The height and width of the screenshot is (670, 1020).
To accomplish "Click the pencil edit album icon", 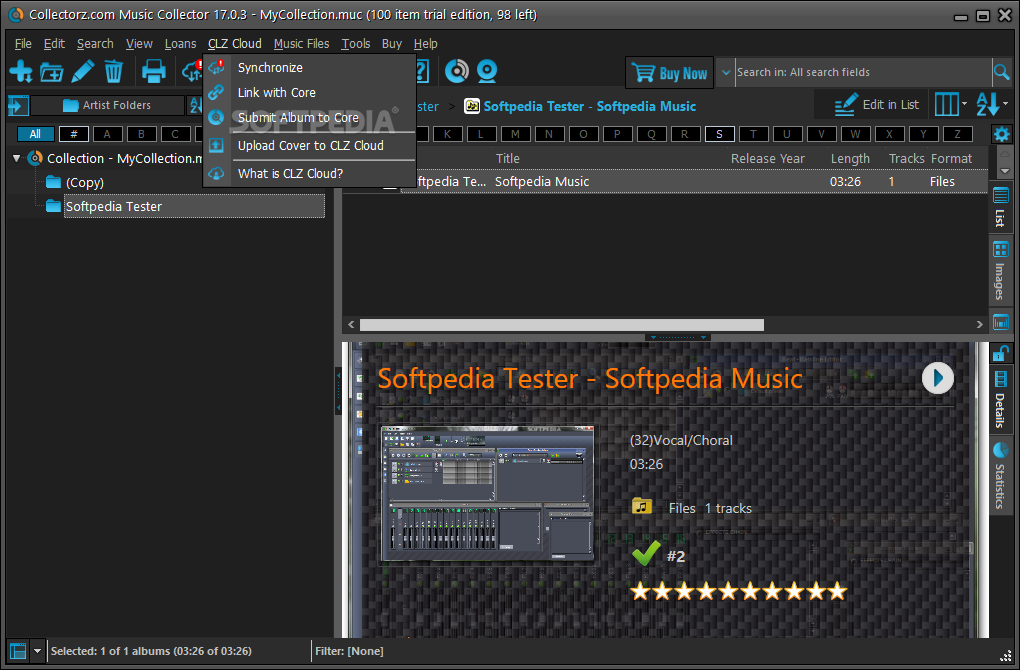I will 83,71.
